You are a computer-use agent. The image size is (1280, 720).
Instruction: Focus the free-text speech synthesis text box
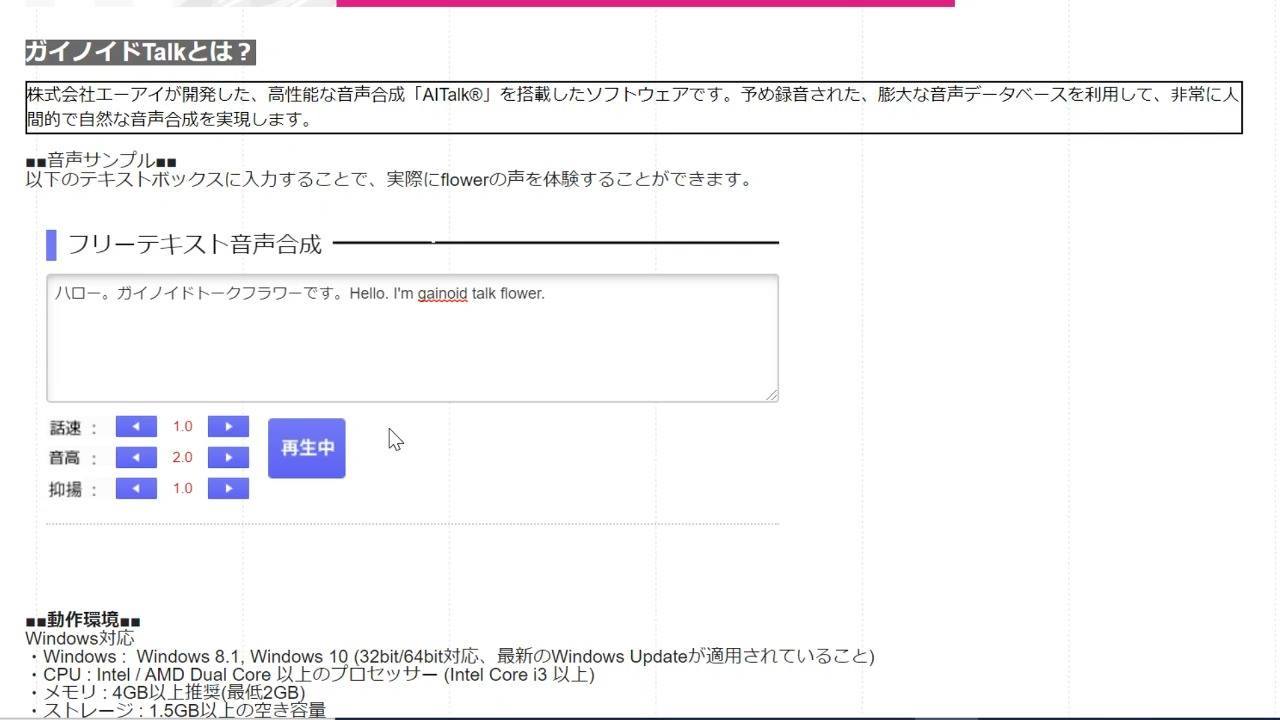pos(412,338)
